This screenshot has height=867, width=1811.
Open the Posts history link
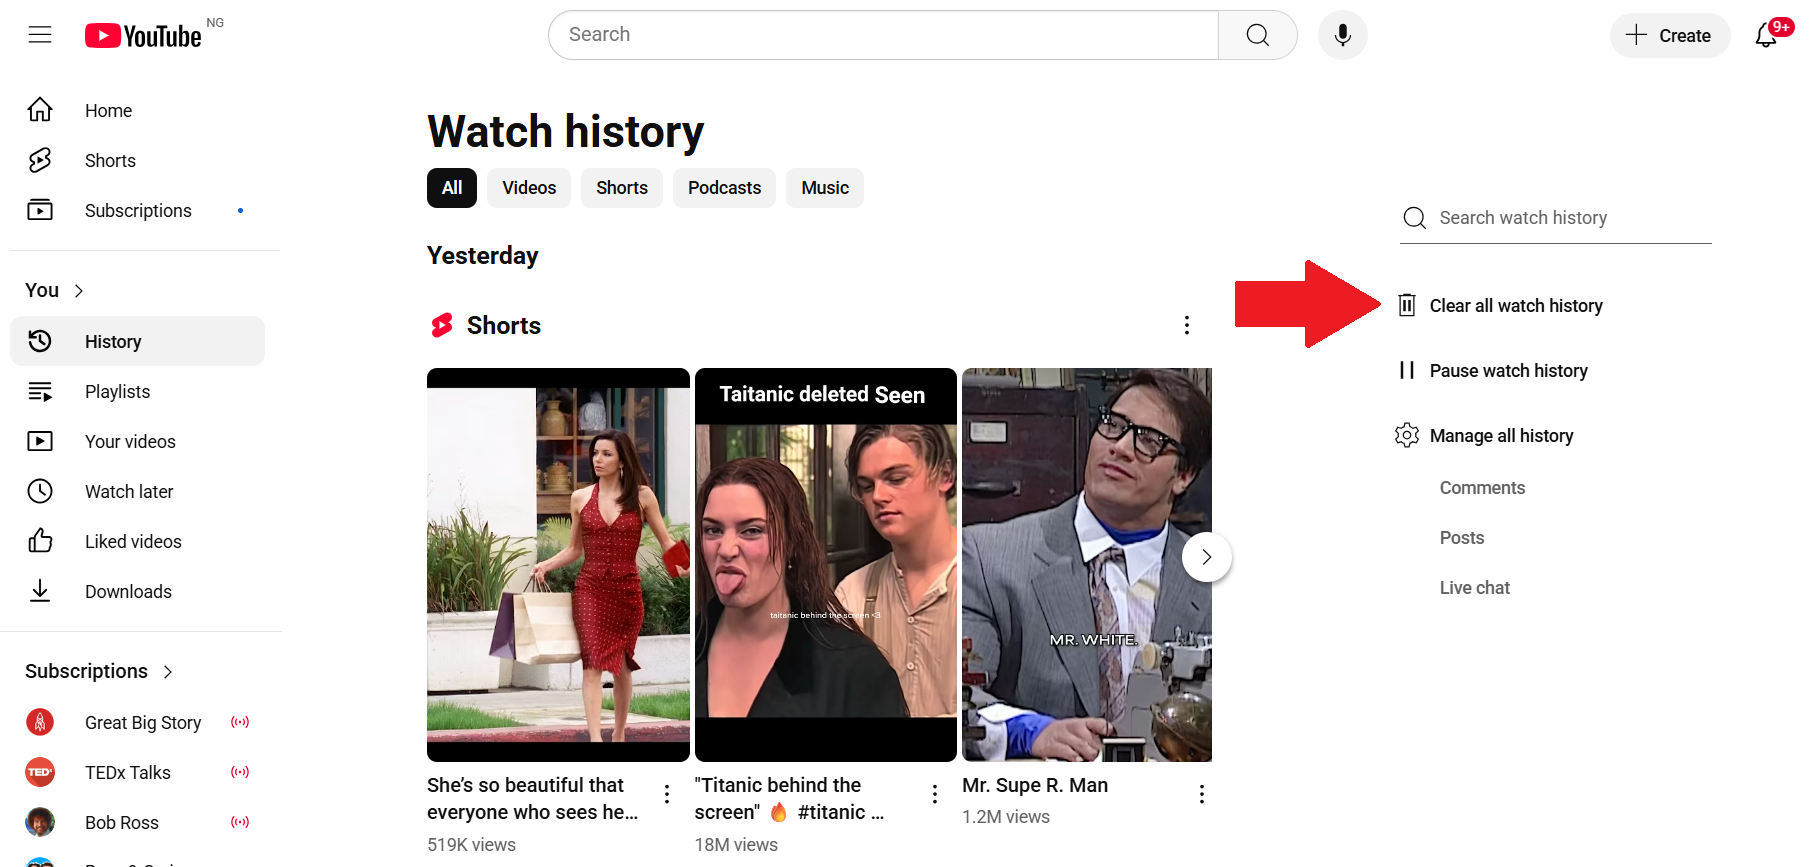click(1462, 538)
